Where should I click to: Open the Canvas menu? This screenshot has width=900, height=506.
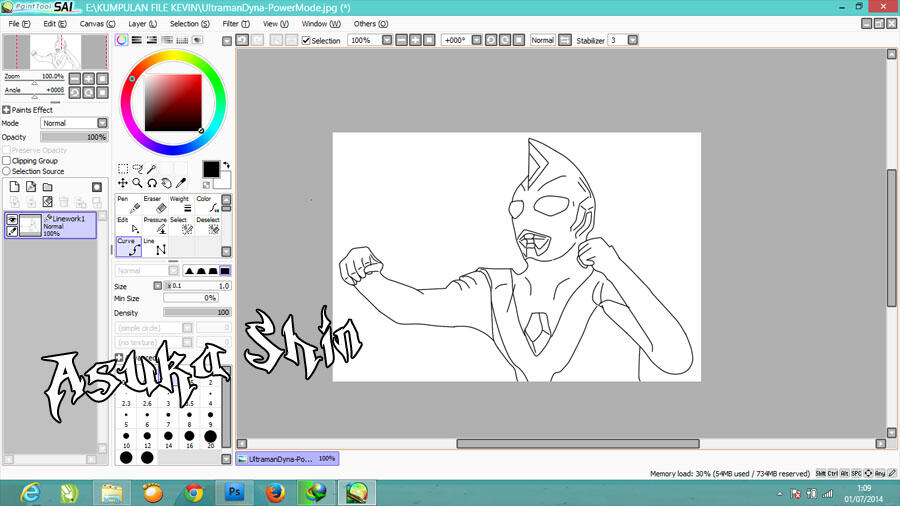pyautogui.click(x=97, y=24)
